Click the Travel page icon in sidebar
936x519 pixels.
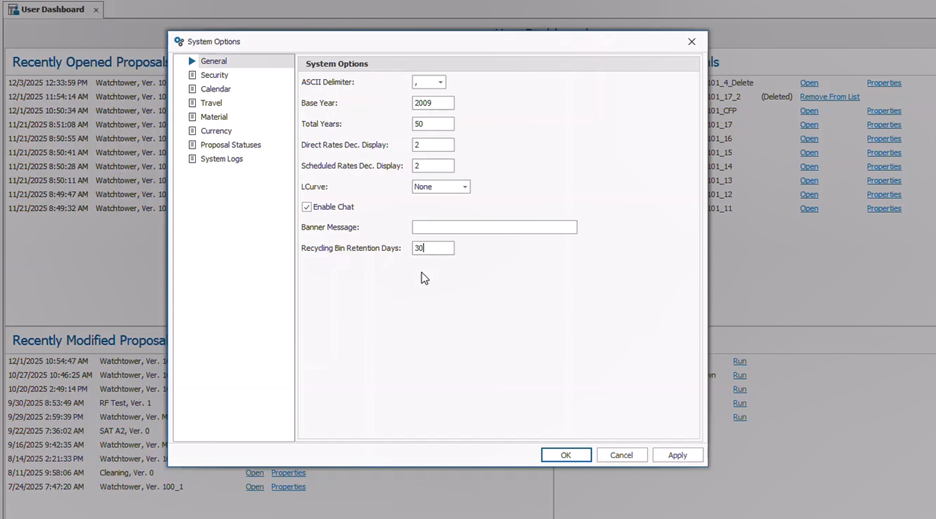192,103
